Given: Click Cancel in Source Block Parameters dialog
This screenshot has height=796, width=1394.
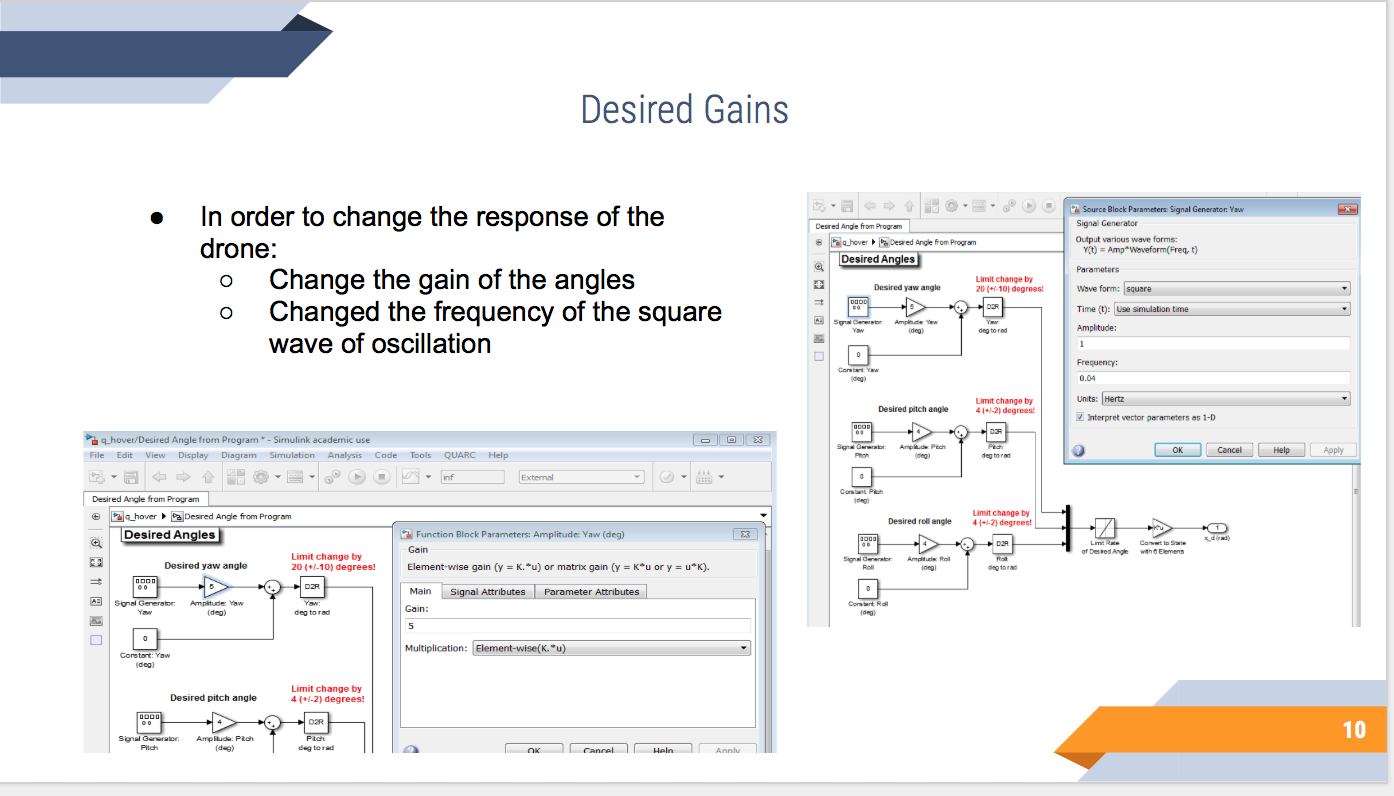Looking at the screenshot, I should [x=1229, y=450].
